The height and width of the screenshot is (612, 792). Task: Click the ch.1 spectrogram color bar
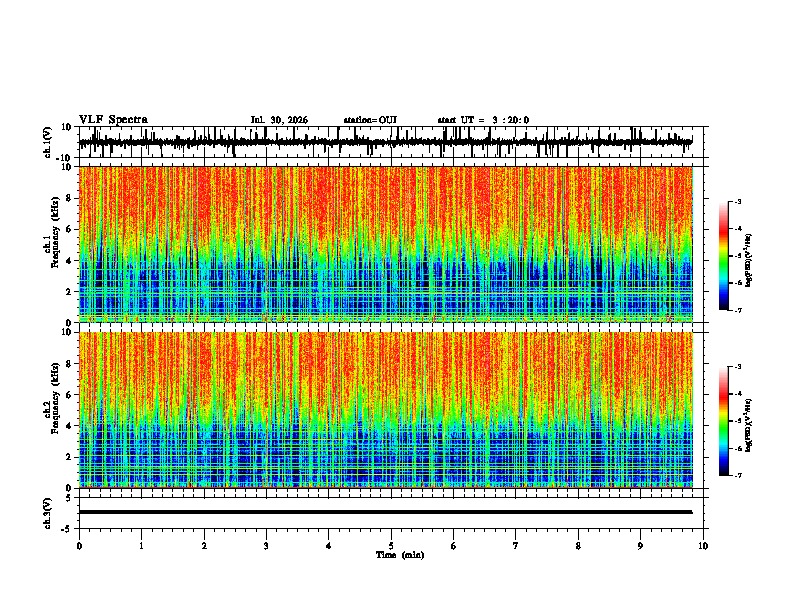point(724,256)
